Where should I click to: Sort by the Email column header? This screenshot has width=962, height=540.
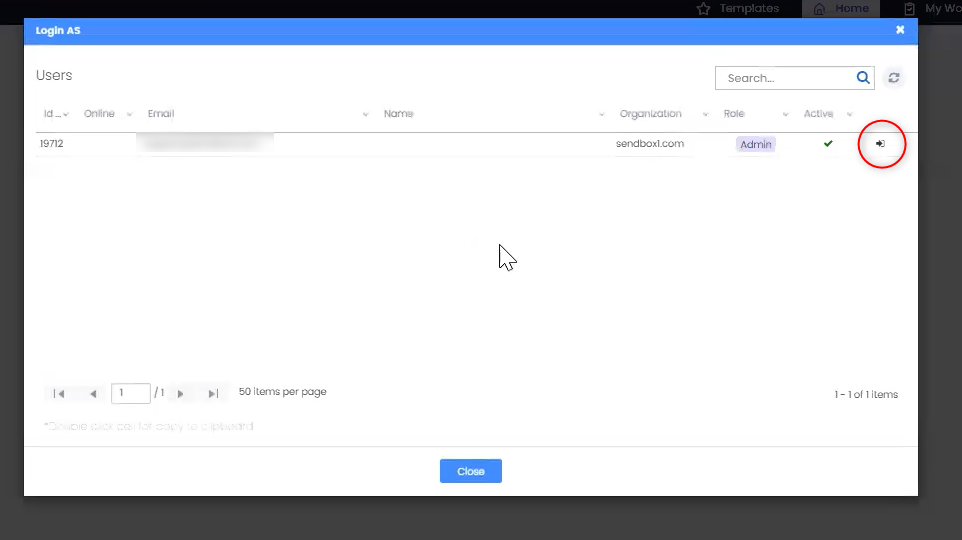pyautogui.click(x=161, y=114)
